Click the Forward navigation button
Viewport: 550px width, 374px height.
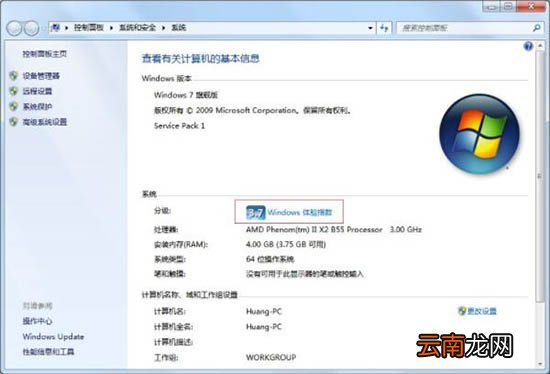click(x=31, y=28)
